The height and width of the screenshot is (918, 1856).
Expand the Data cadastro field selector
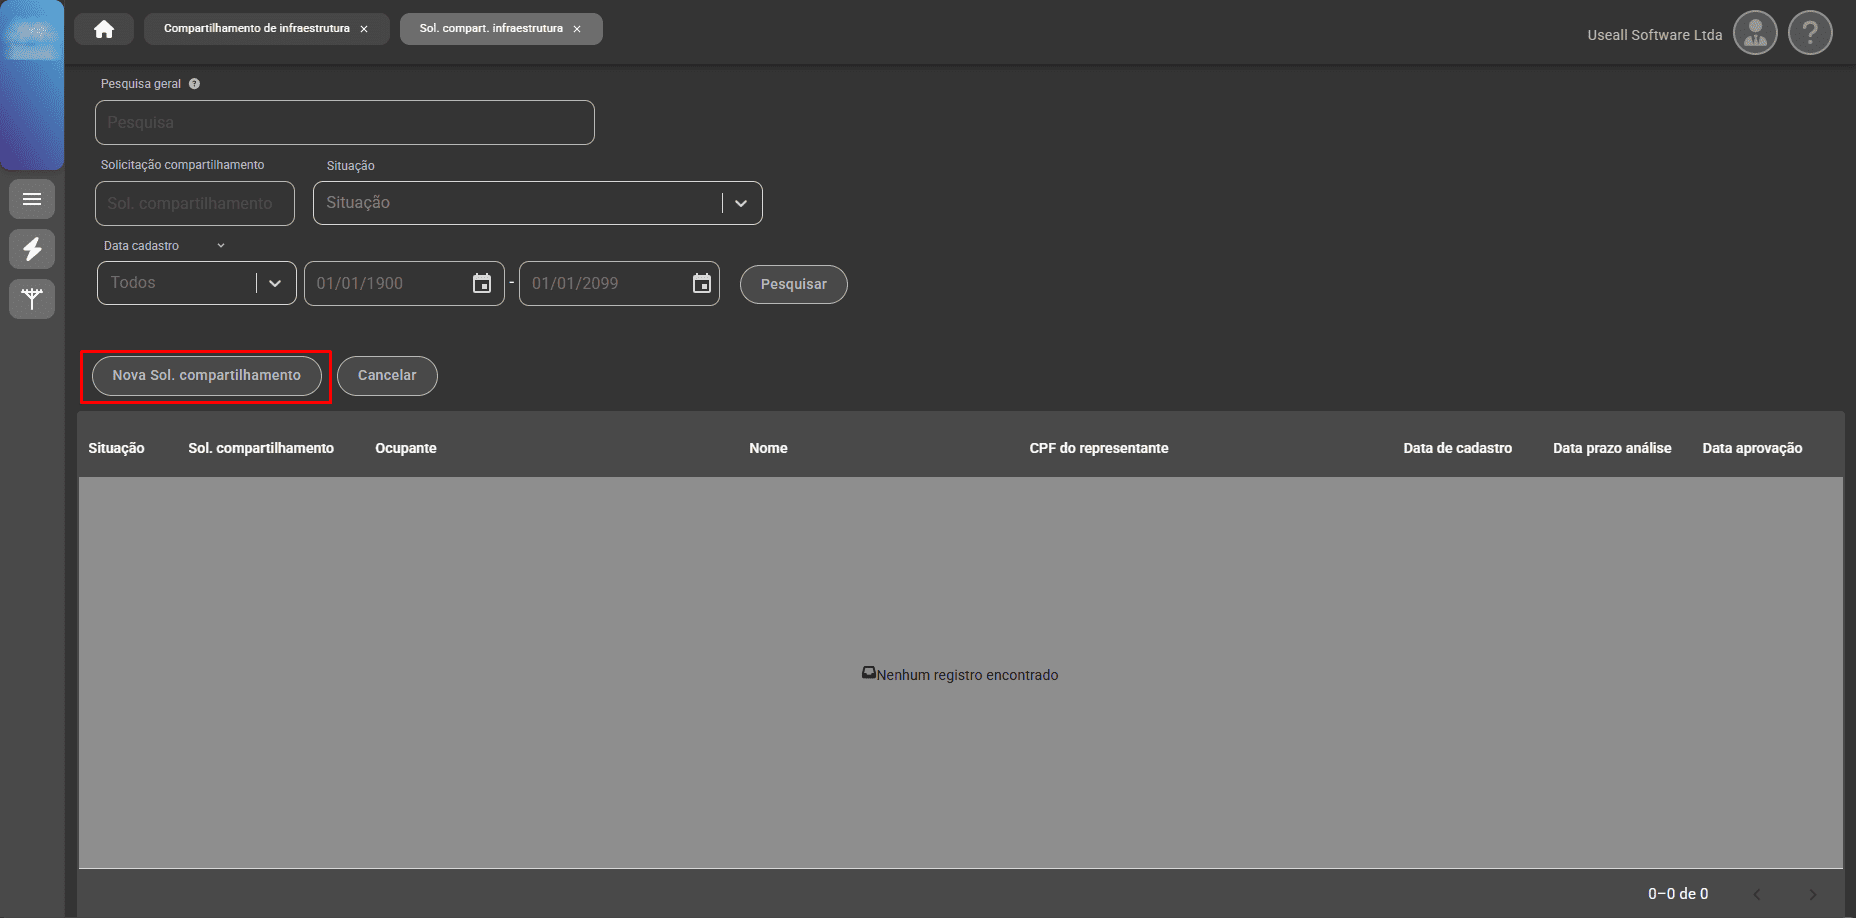pyautogui.click(x=221, y=246)
